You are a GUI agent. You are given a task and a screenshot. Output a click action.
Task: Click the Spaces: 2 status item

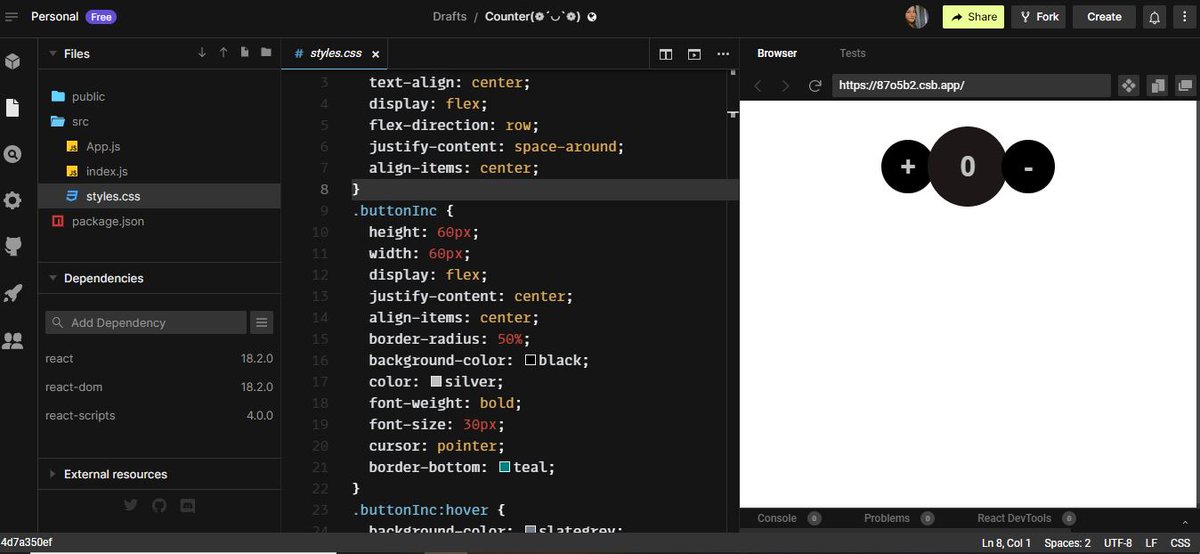coord(1067,543)
